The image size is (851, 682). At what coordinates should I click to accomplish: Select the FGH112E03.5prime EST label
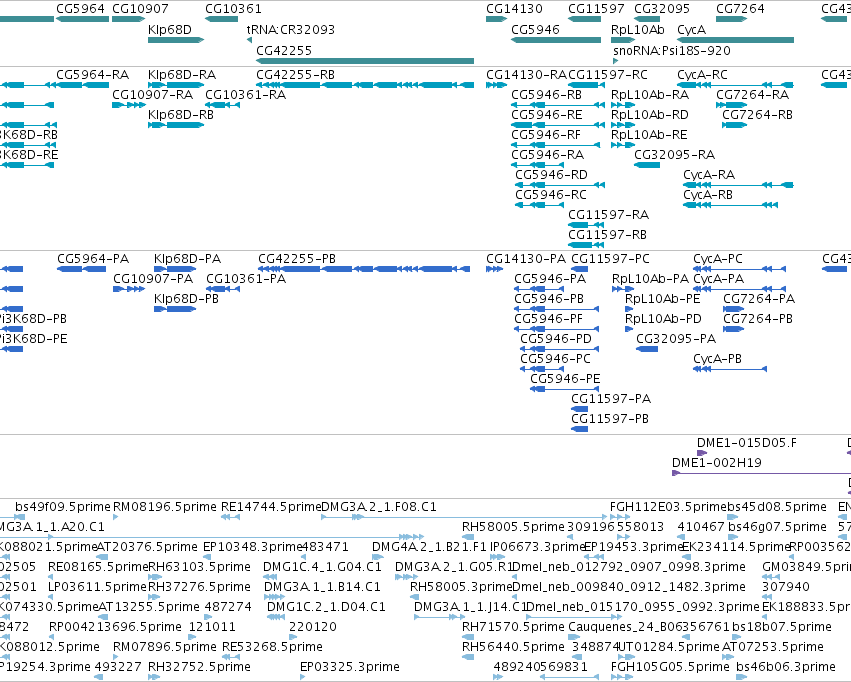669,508
